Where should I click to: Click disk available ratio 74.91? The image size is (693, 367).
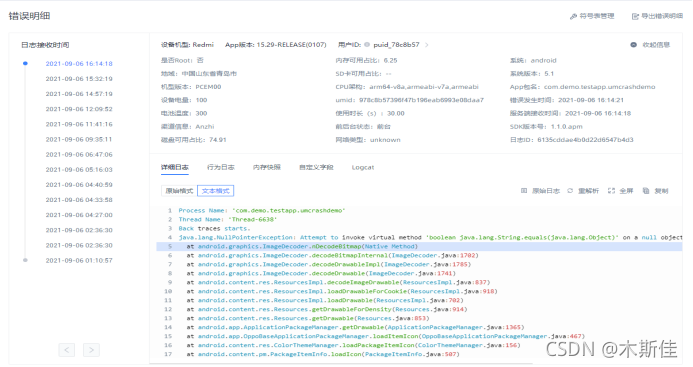[x=217, y=140]
